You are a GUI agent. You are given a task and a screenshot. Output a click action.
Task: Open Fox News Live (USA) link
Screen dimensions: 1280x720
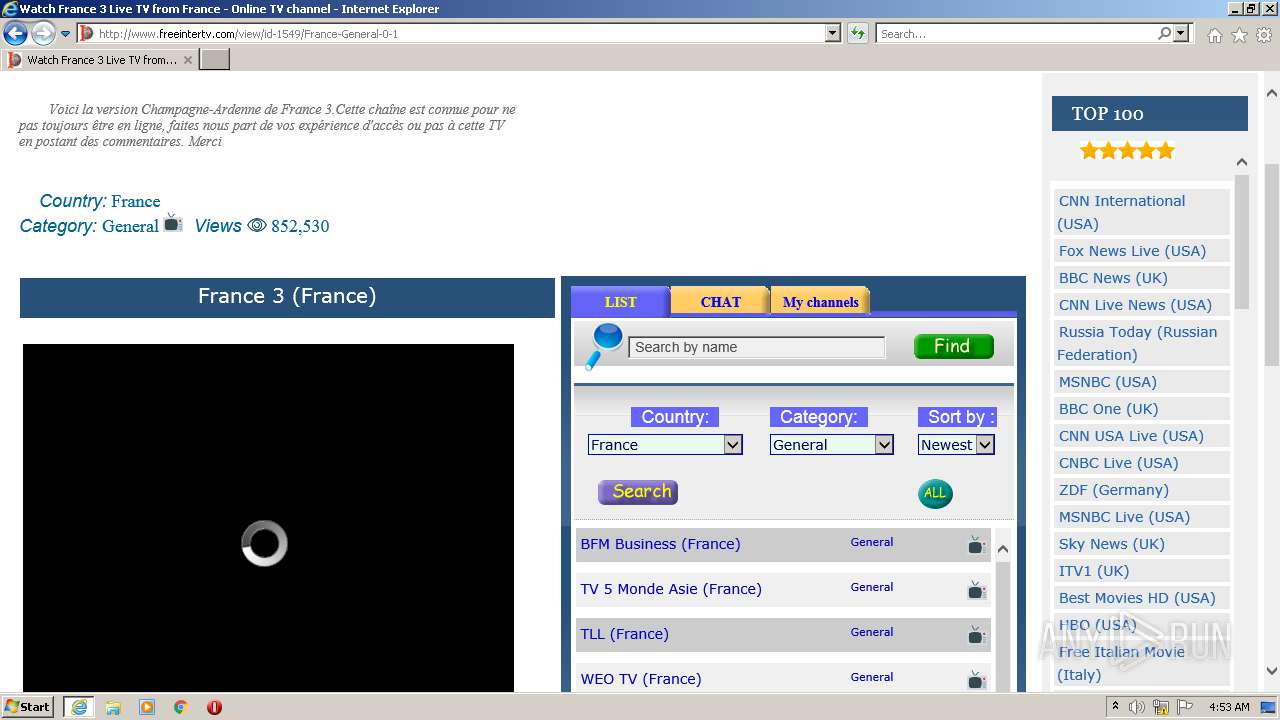click(x=1132, y=251)
